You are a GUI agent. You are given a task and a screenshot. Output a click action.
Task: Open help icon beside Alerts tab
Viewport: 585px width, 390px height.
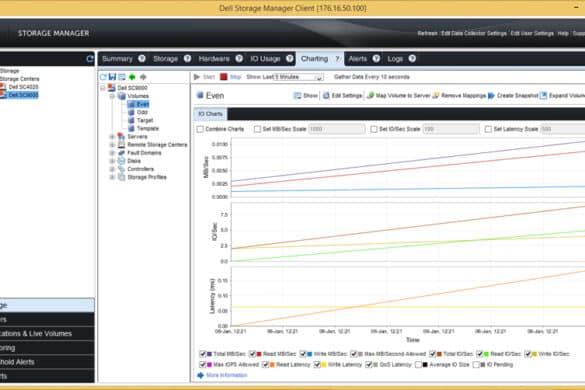[376, 58]
